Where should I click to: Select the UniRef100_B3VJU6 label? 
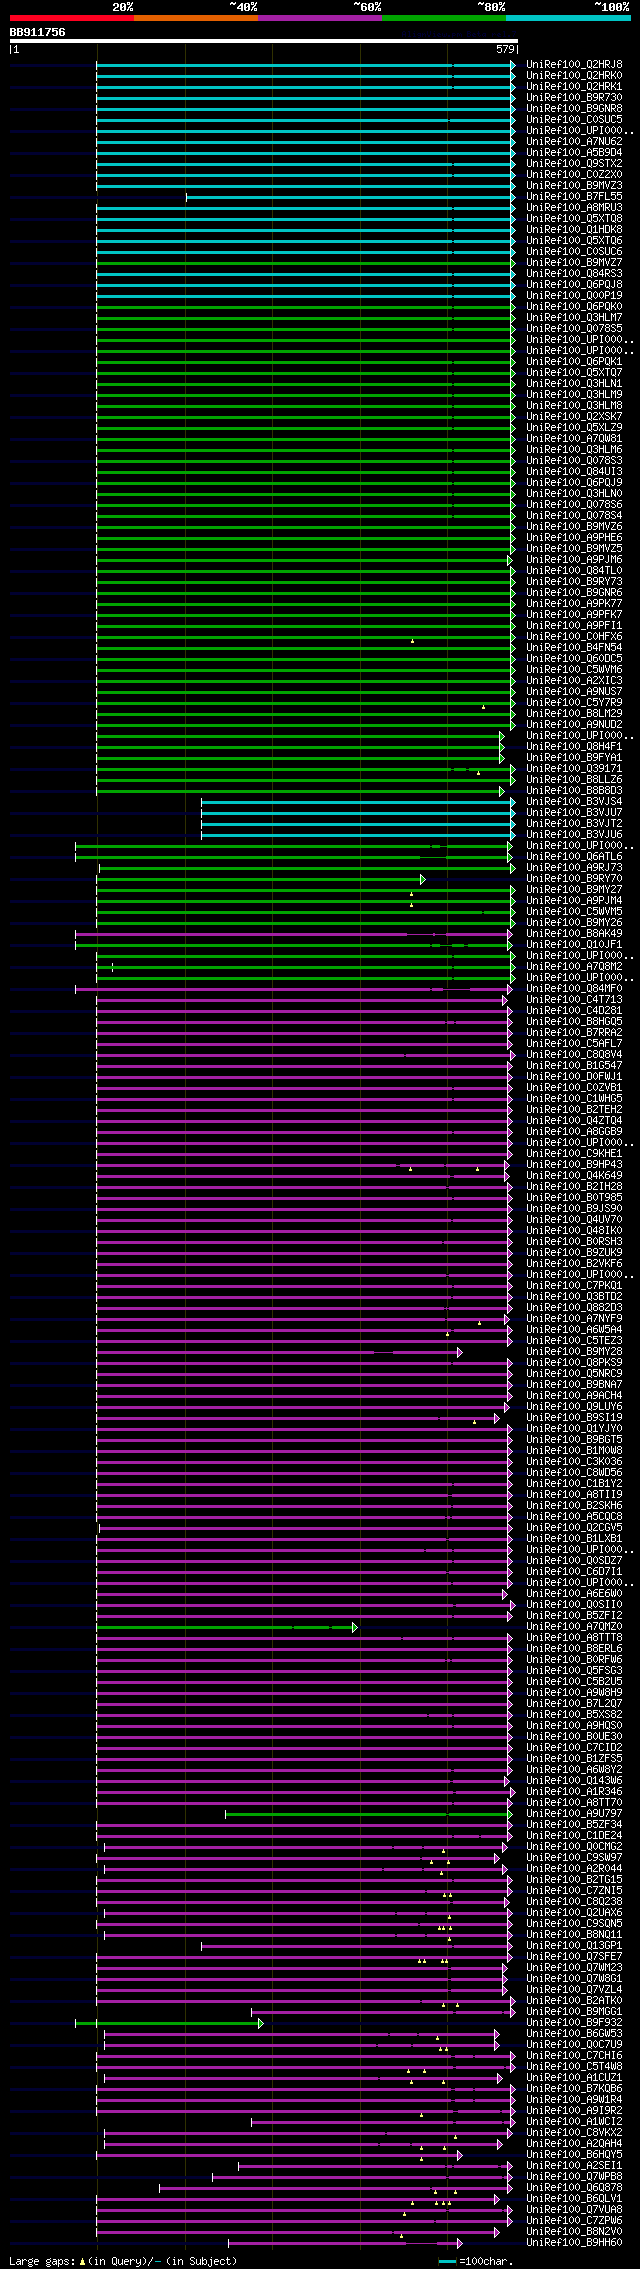click(x=574, y=834)
